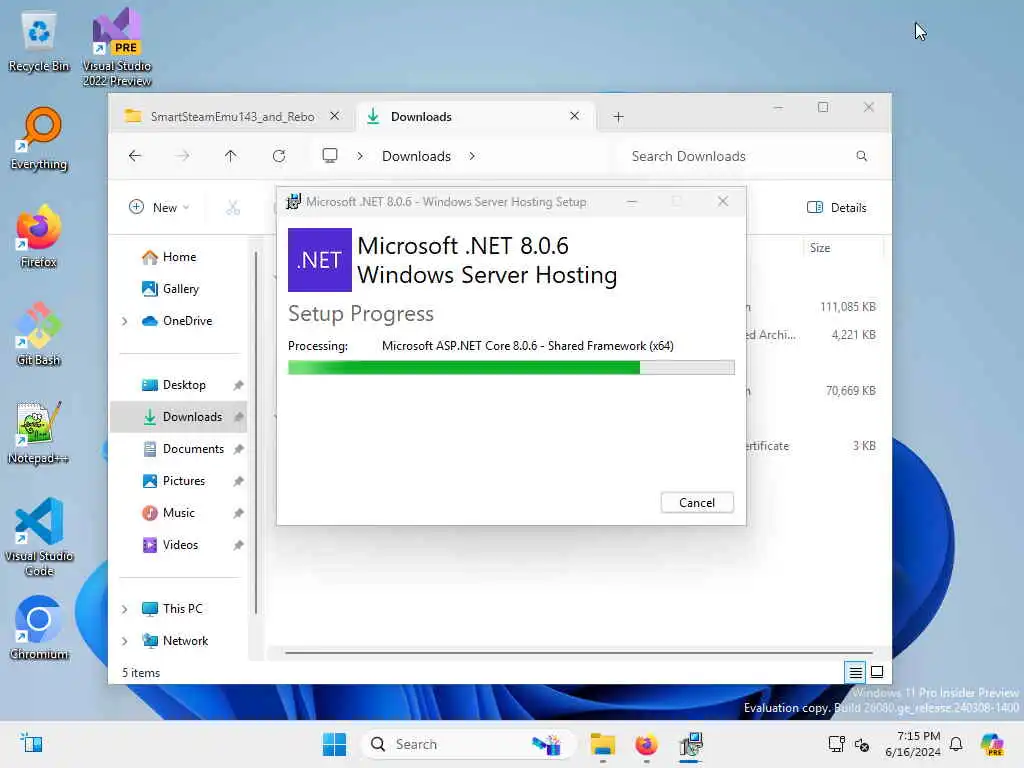Open Desktop in the navigation pane
Viewport: 1024px width, 768px height.
point(179,385)
